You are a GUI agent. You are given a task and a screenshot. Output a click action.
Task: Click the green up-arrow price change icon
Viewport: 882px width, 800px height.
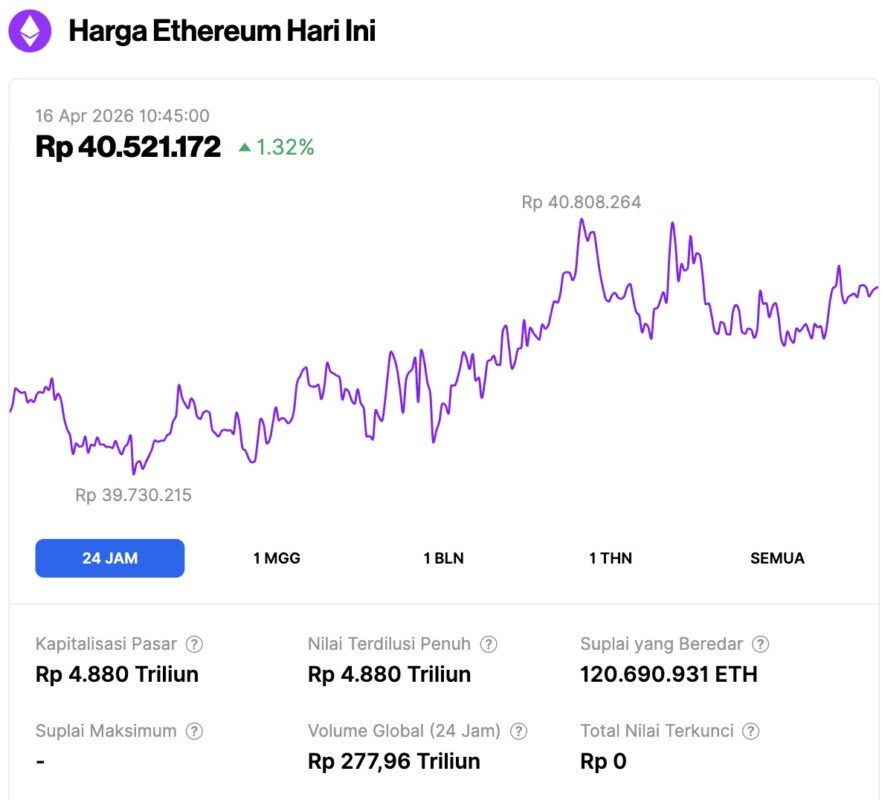tap(244, 148)
